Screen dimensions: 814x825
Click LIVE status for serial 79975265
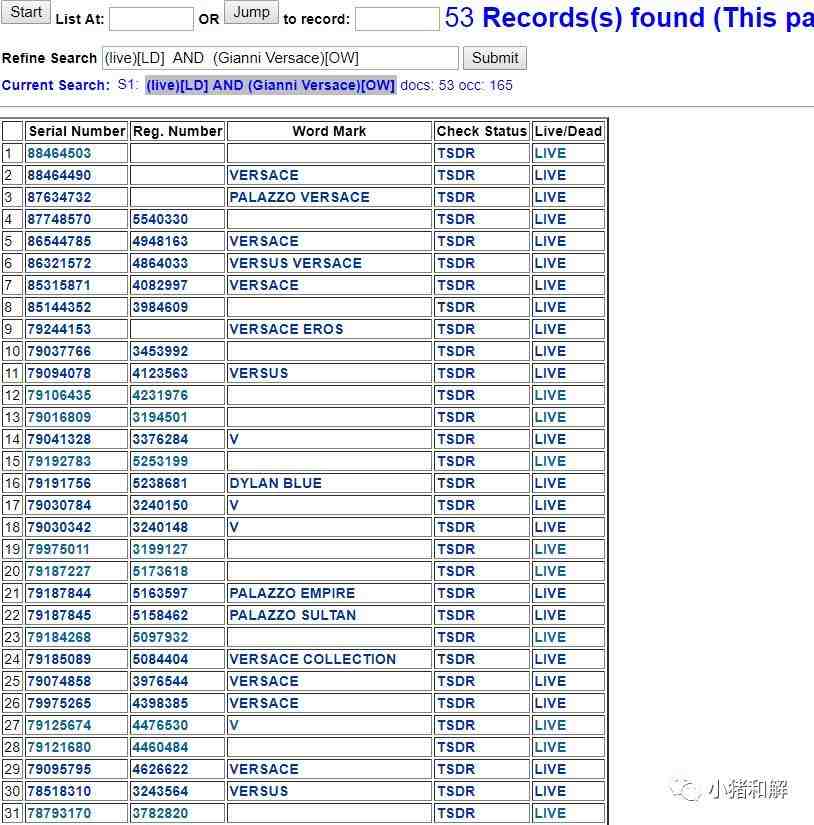(550, 703)
